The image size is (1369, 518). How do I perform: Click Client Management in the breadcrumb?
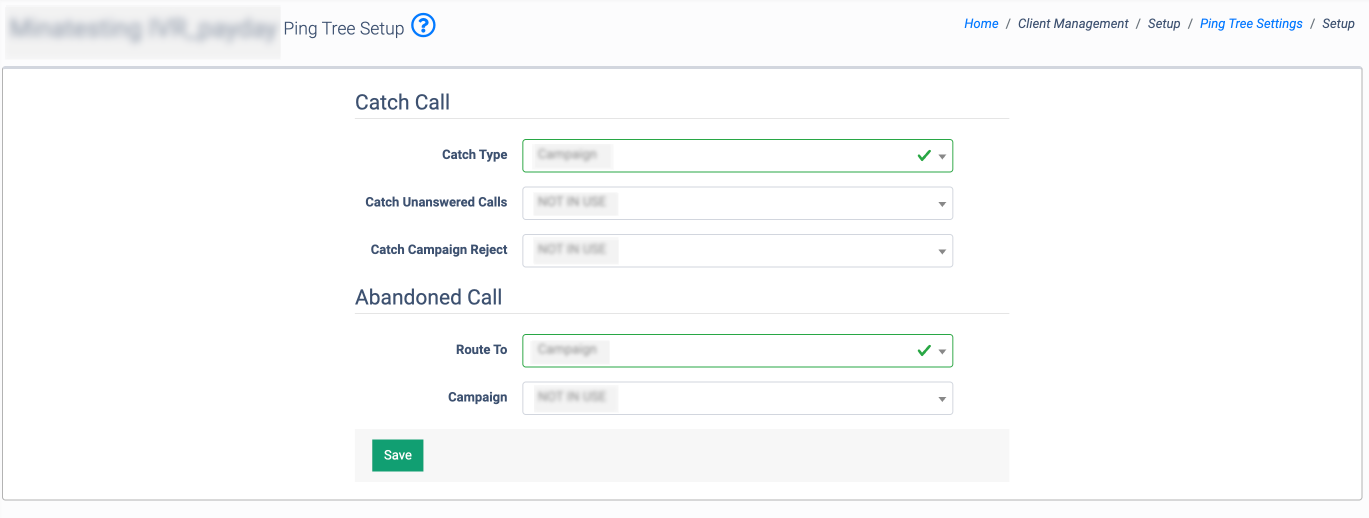tap(1073, 24)
